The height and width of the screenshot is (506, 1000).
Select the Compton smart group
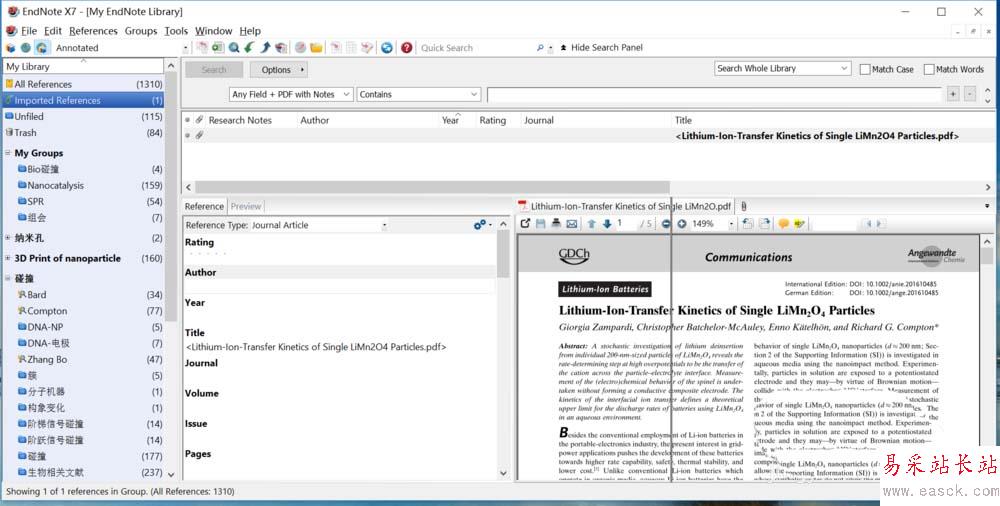point(84,311)
